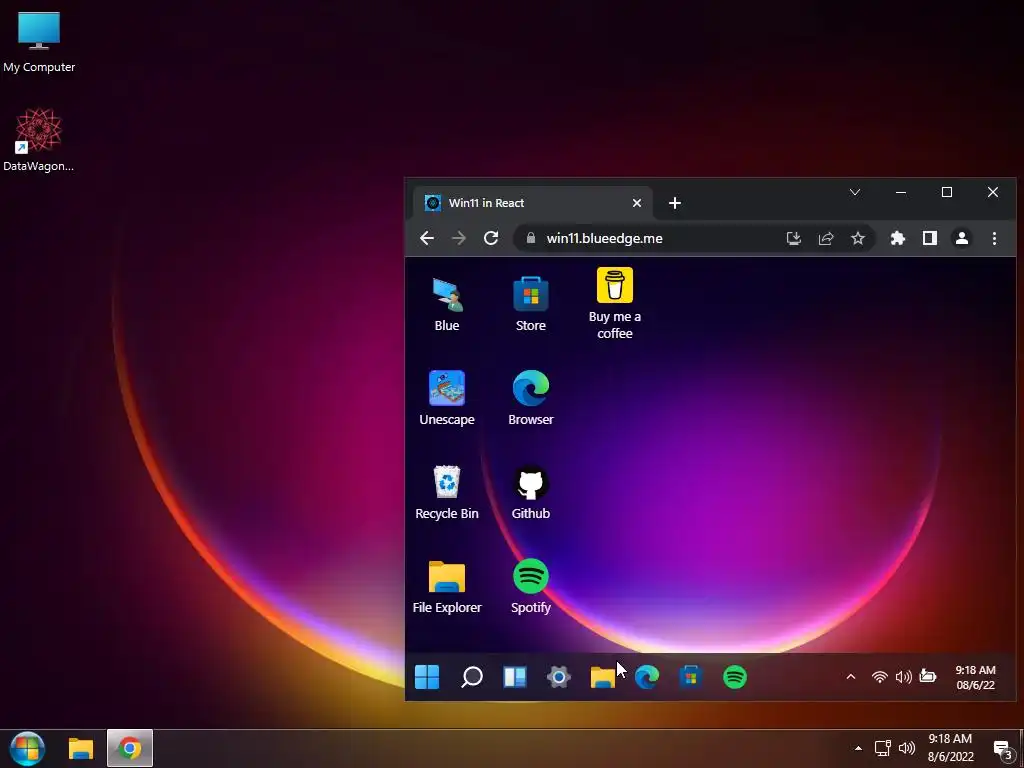Viewport: 1024px width, 768px height.
Task: Open File Explorer on host taskbar
Action: click(x=81, y=748)
